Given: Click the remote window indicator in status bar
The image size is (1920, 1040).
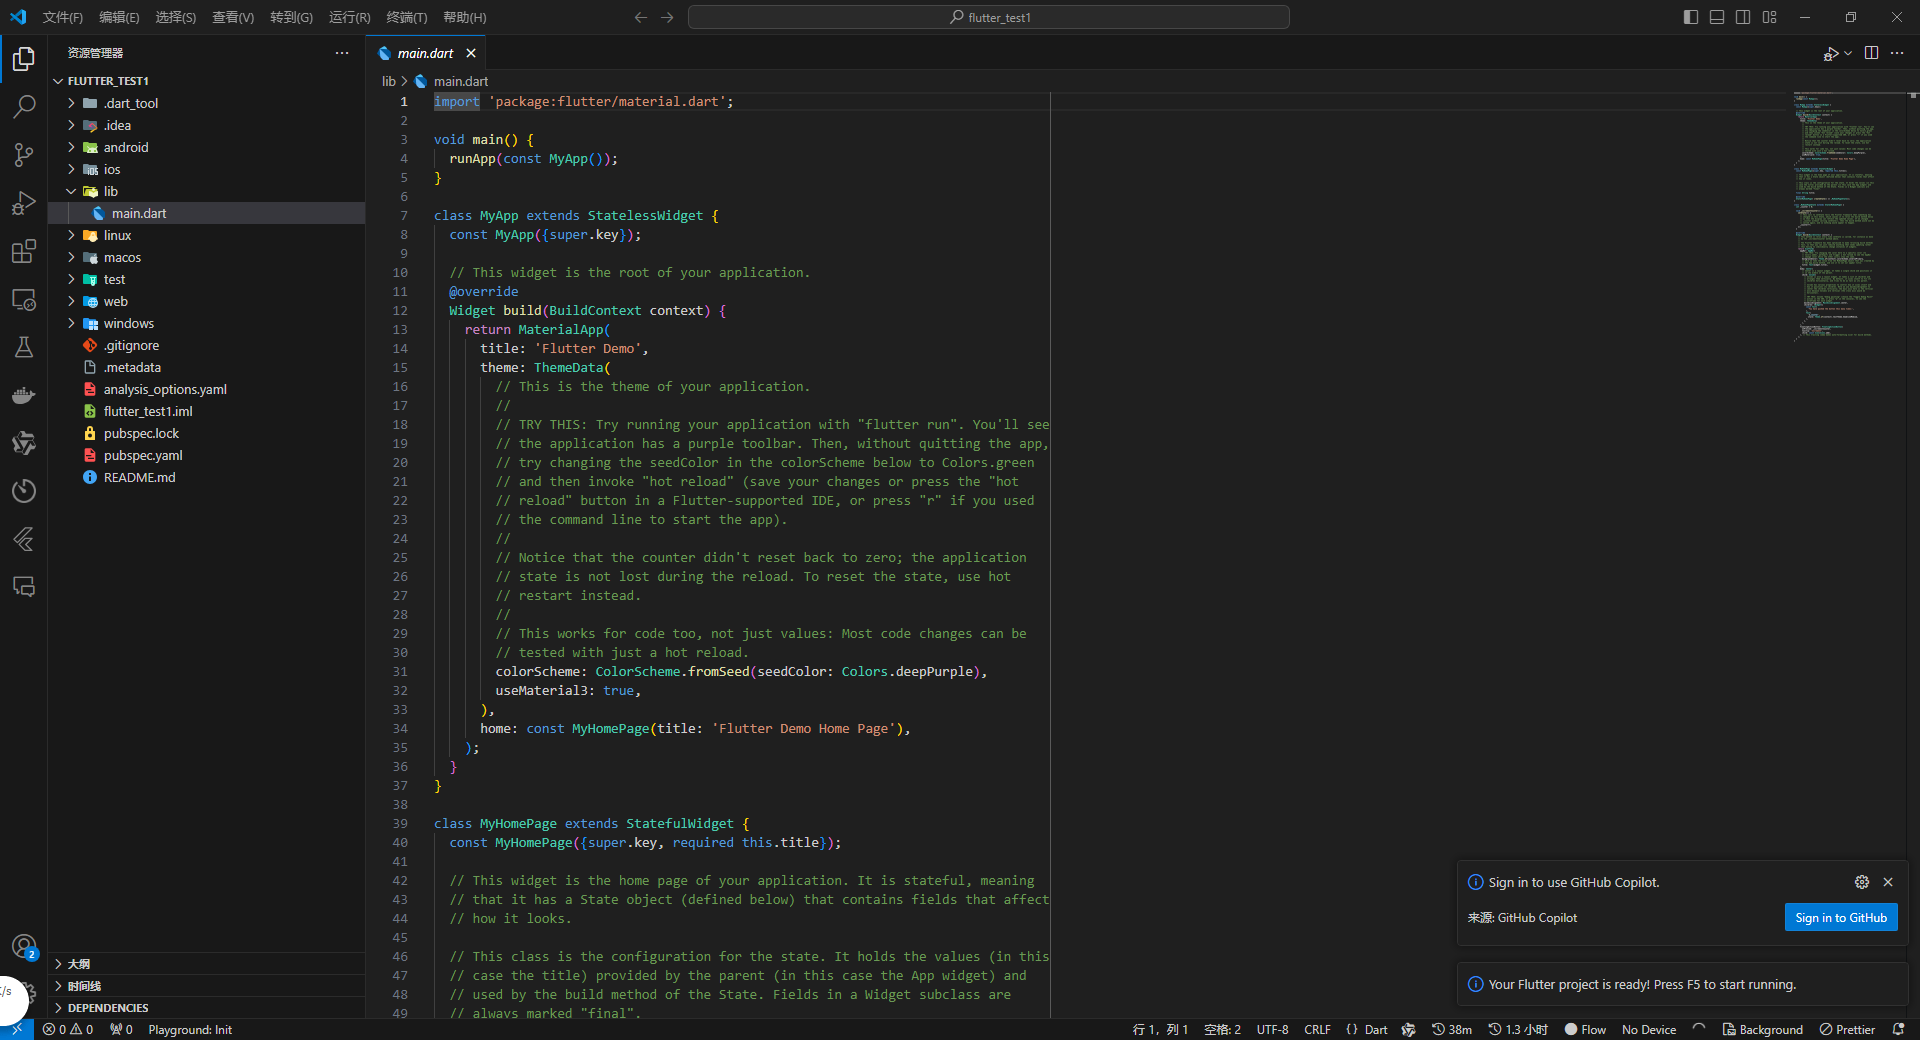Looking at the screenshot, I should (x=17, y=1029).
